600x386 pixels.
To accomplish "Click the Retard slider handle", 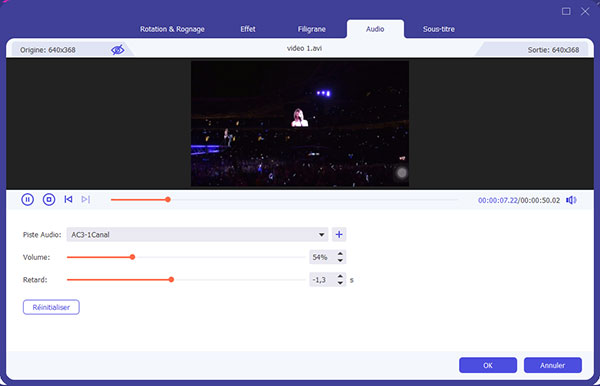I will click(x=171, y=280).
